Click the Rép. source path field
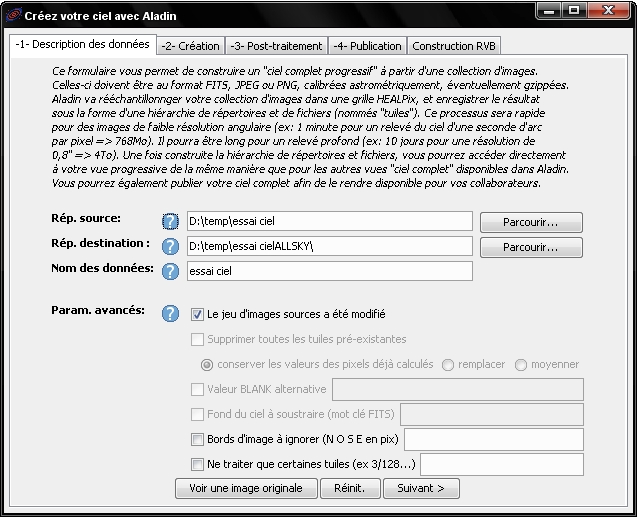This screenshot has width=637, height=517. [x=330, y=221]
